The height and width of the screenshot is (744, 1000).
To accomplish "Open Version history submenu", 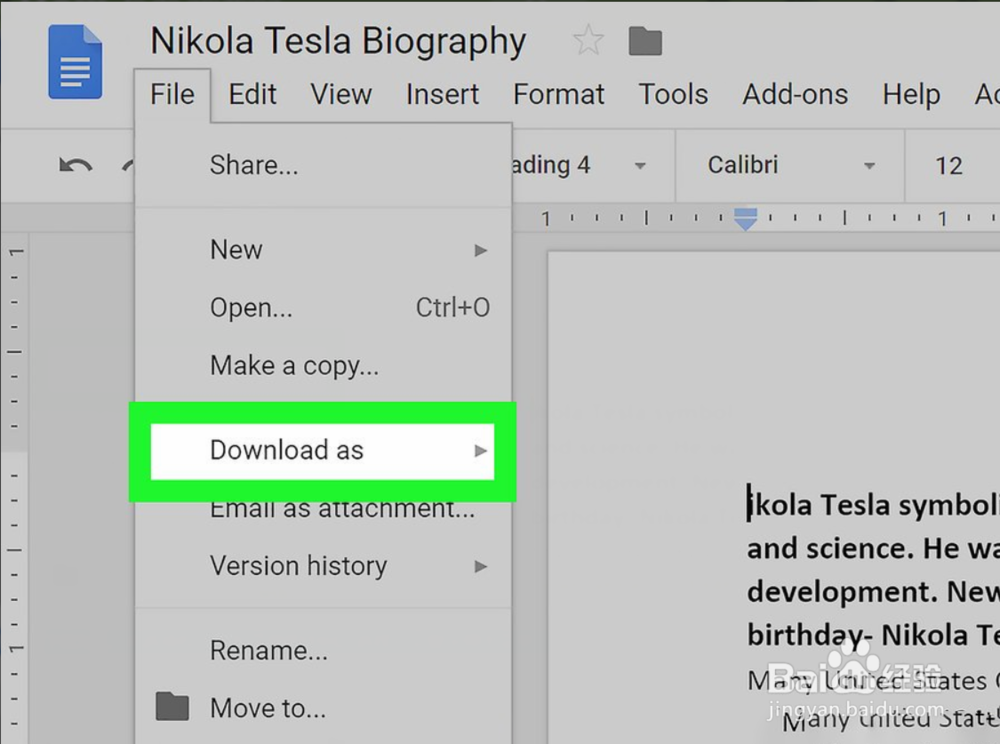I will tap(323, 566).
